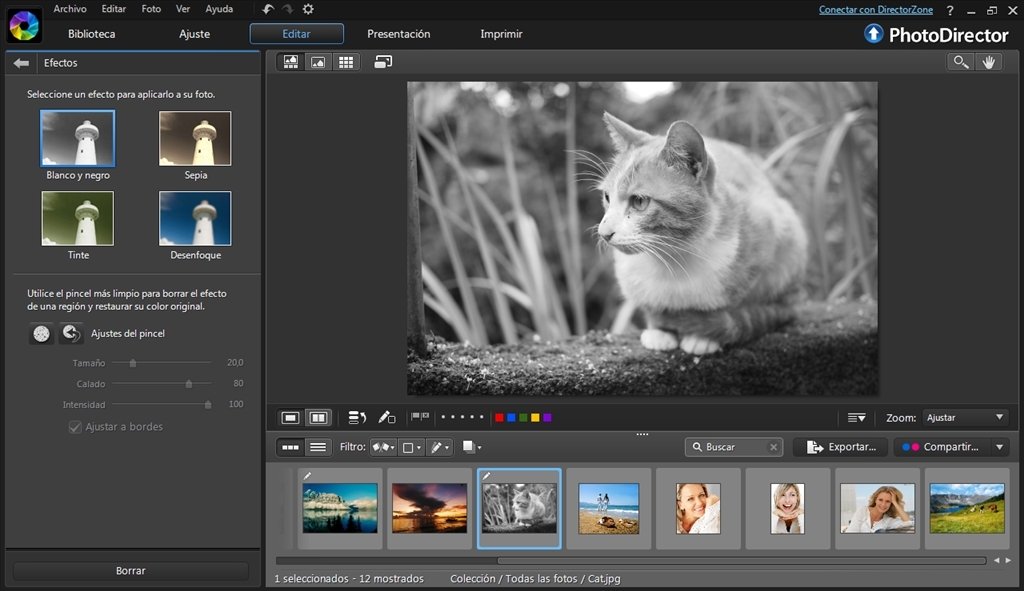Choose the red color label
The width and height of the screenshot is (1024, 591).
[500, 418]
